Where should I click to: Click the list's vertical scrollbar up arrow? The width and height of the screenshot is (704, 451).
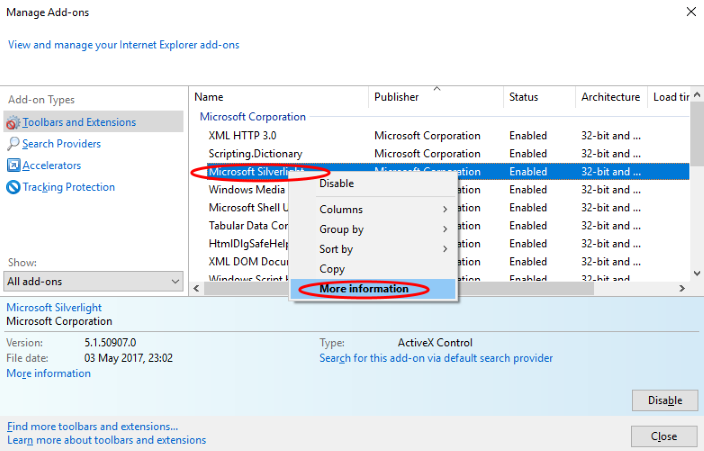click(697, 94)
